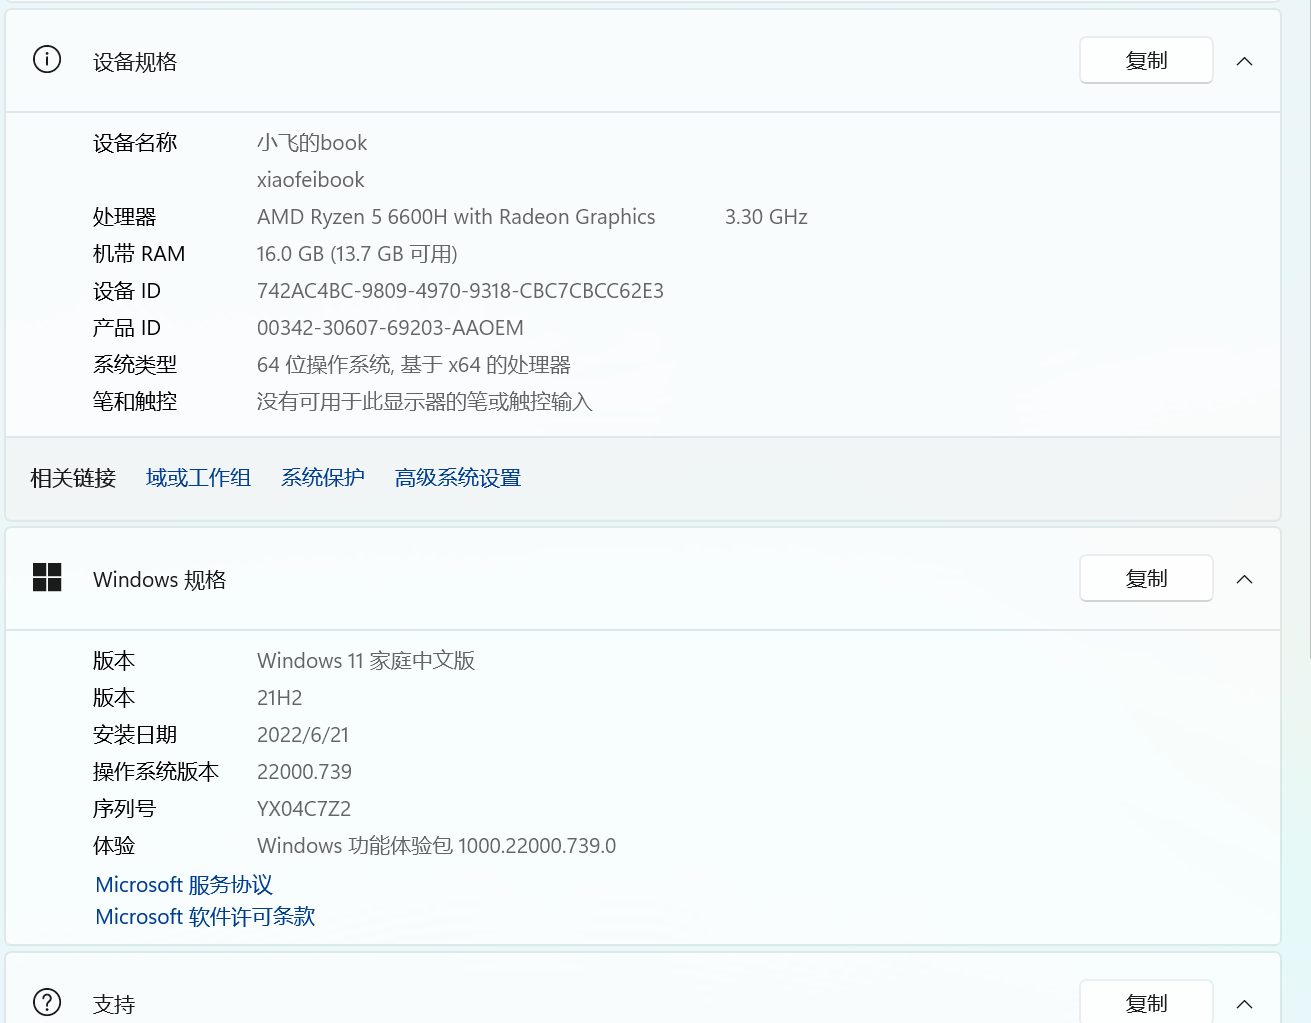Image resolution: width=1311 pixels, height=1023 pixels.
Task: Click the Windows 规格 section heading
Action: coord(160,580)
